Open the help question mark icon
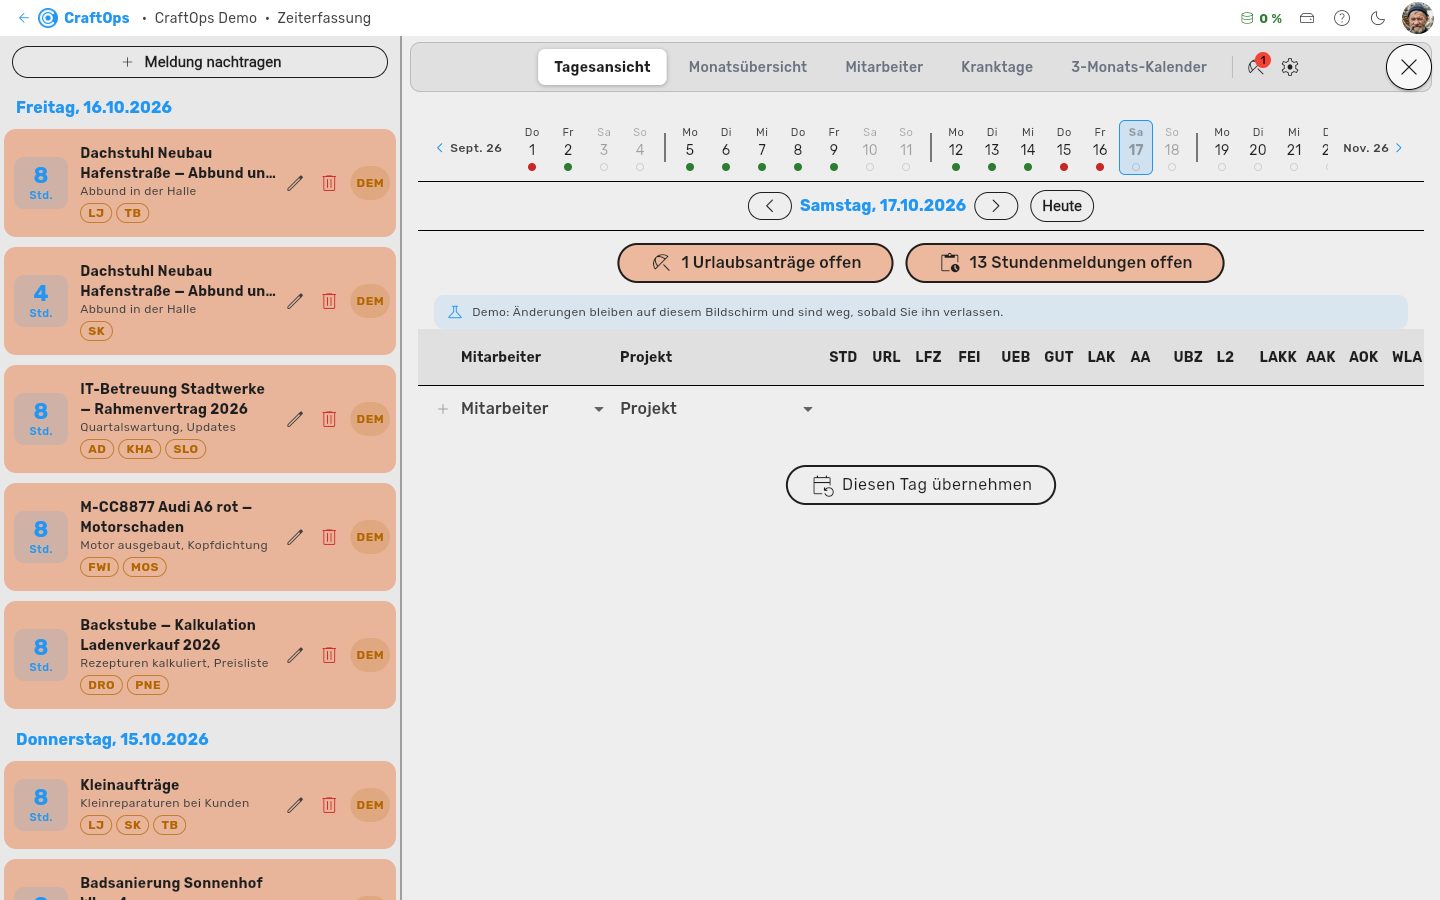Screen dimensions: 1440x900 click(x=1342, y=18)
